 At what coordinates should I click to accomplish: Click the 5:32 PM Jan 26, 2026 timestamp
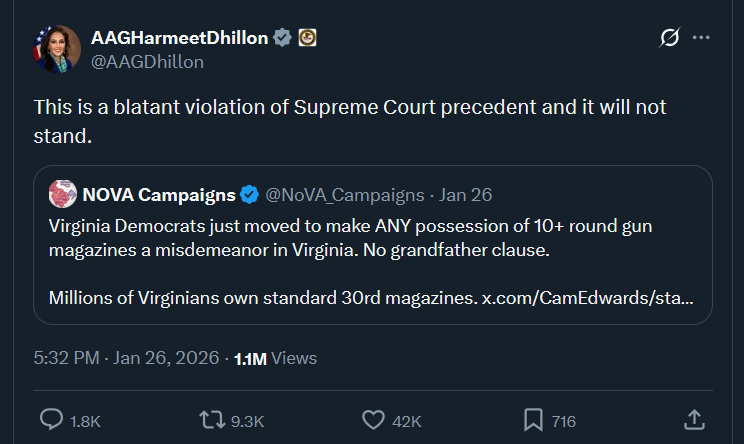126,358
